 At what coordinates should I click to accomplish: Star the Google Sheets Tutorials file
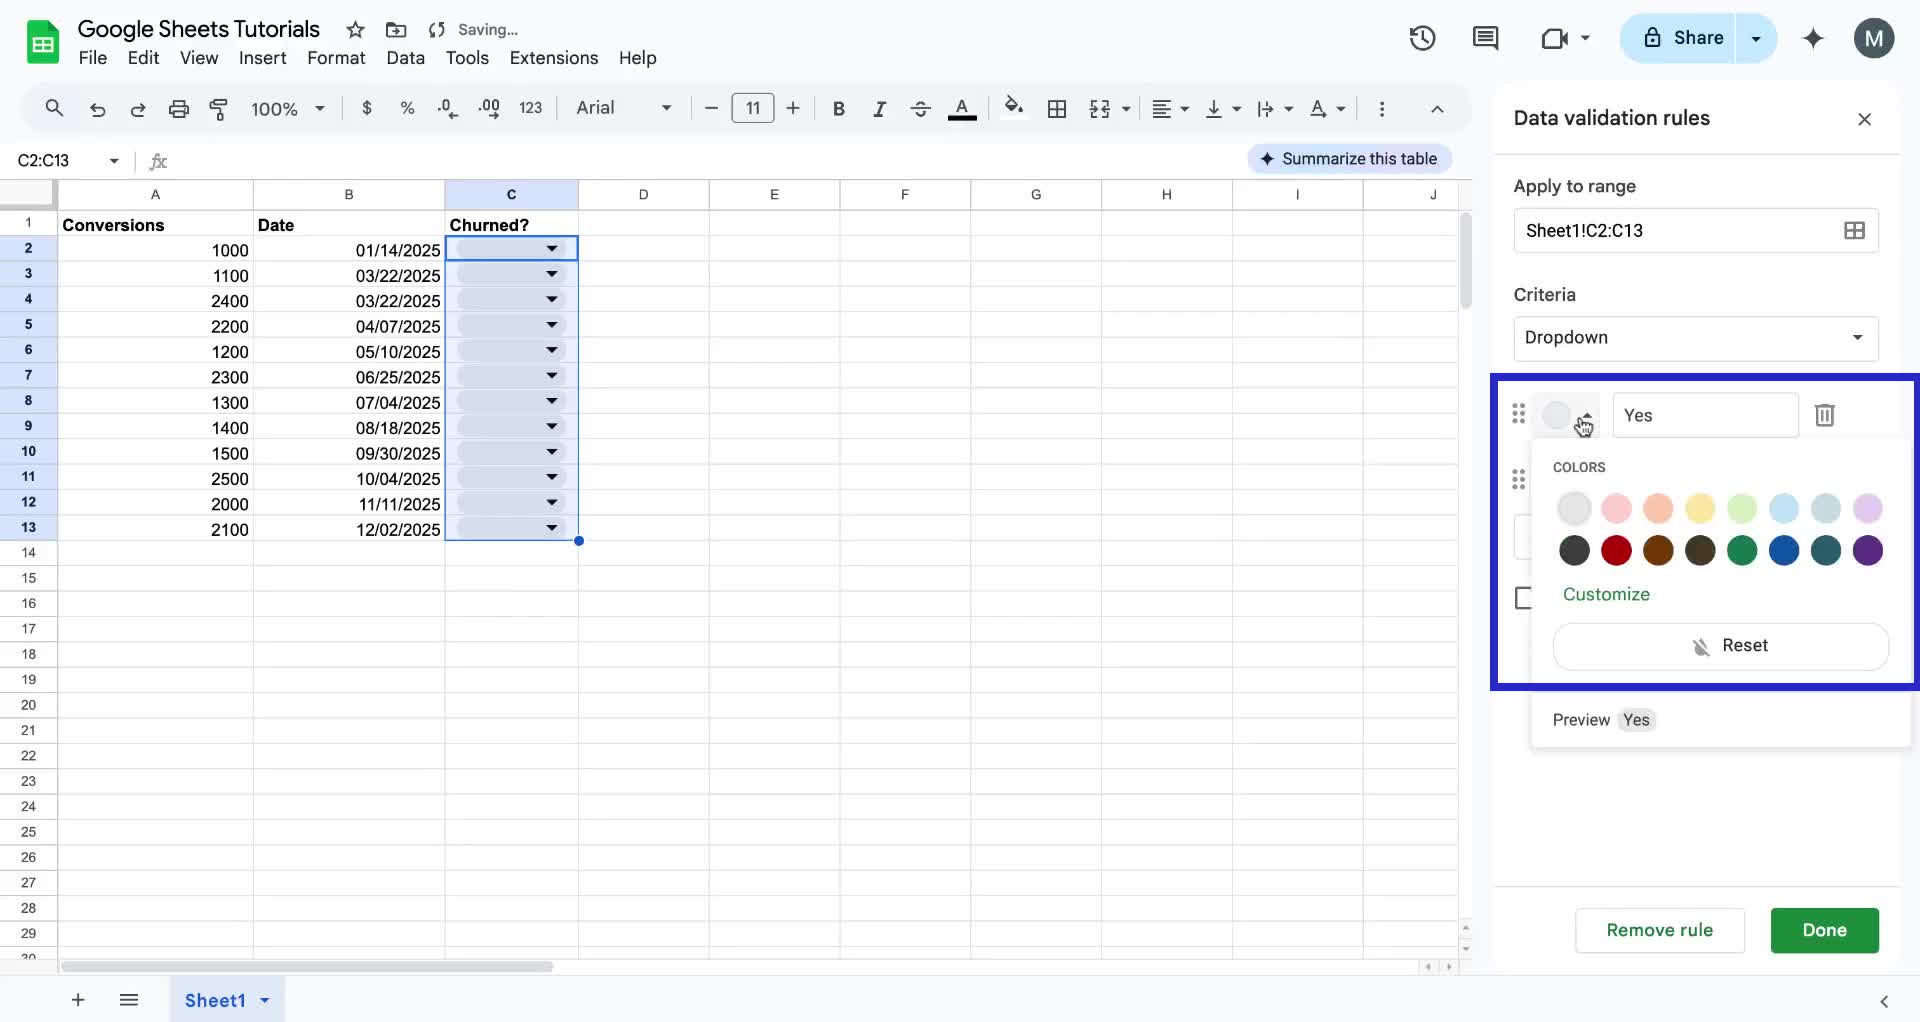[355, 30]
